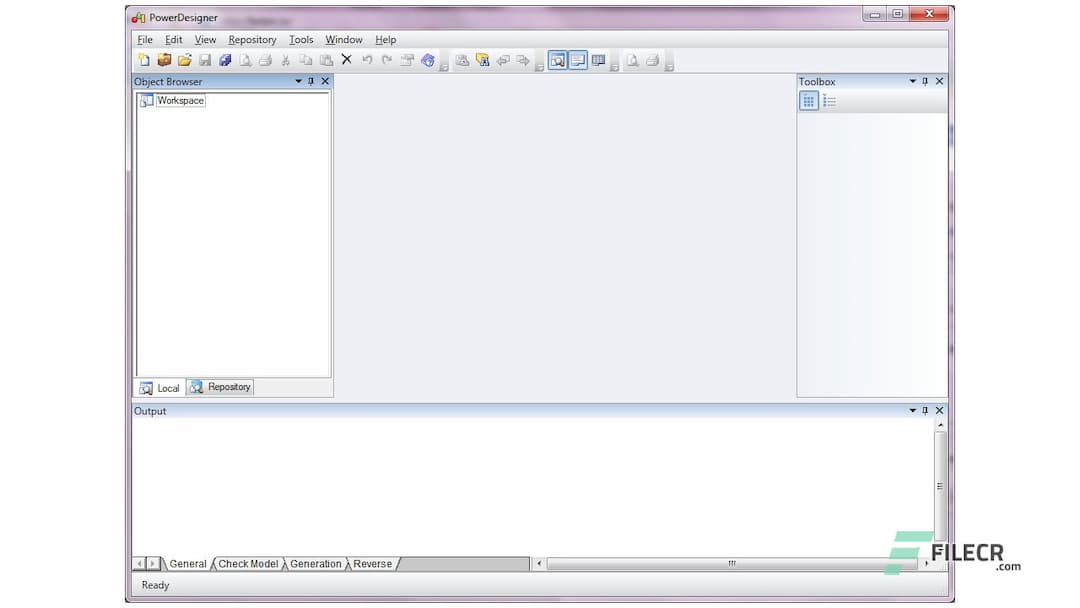Screen dimensions: 1080x608
Task: Toggle the Output window toolbar icon
Action: point(578,60)
